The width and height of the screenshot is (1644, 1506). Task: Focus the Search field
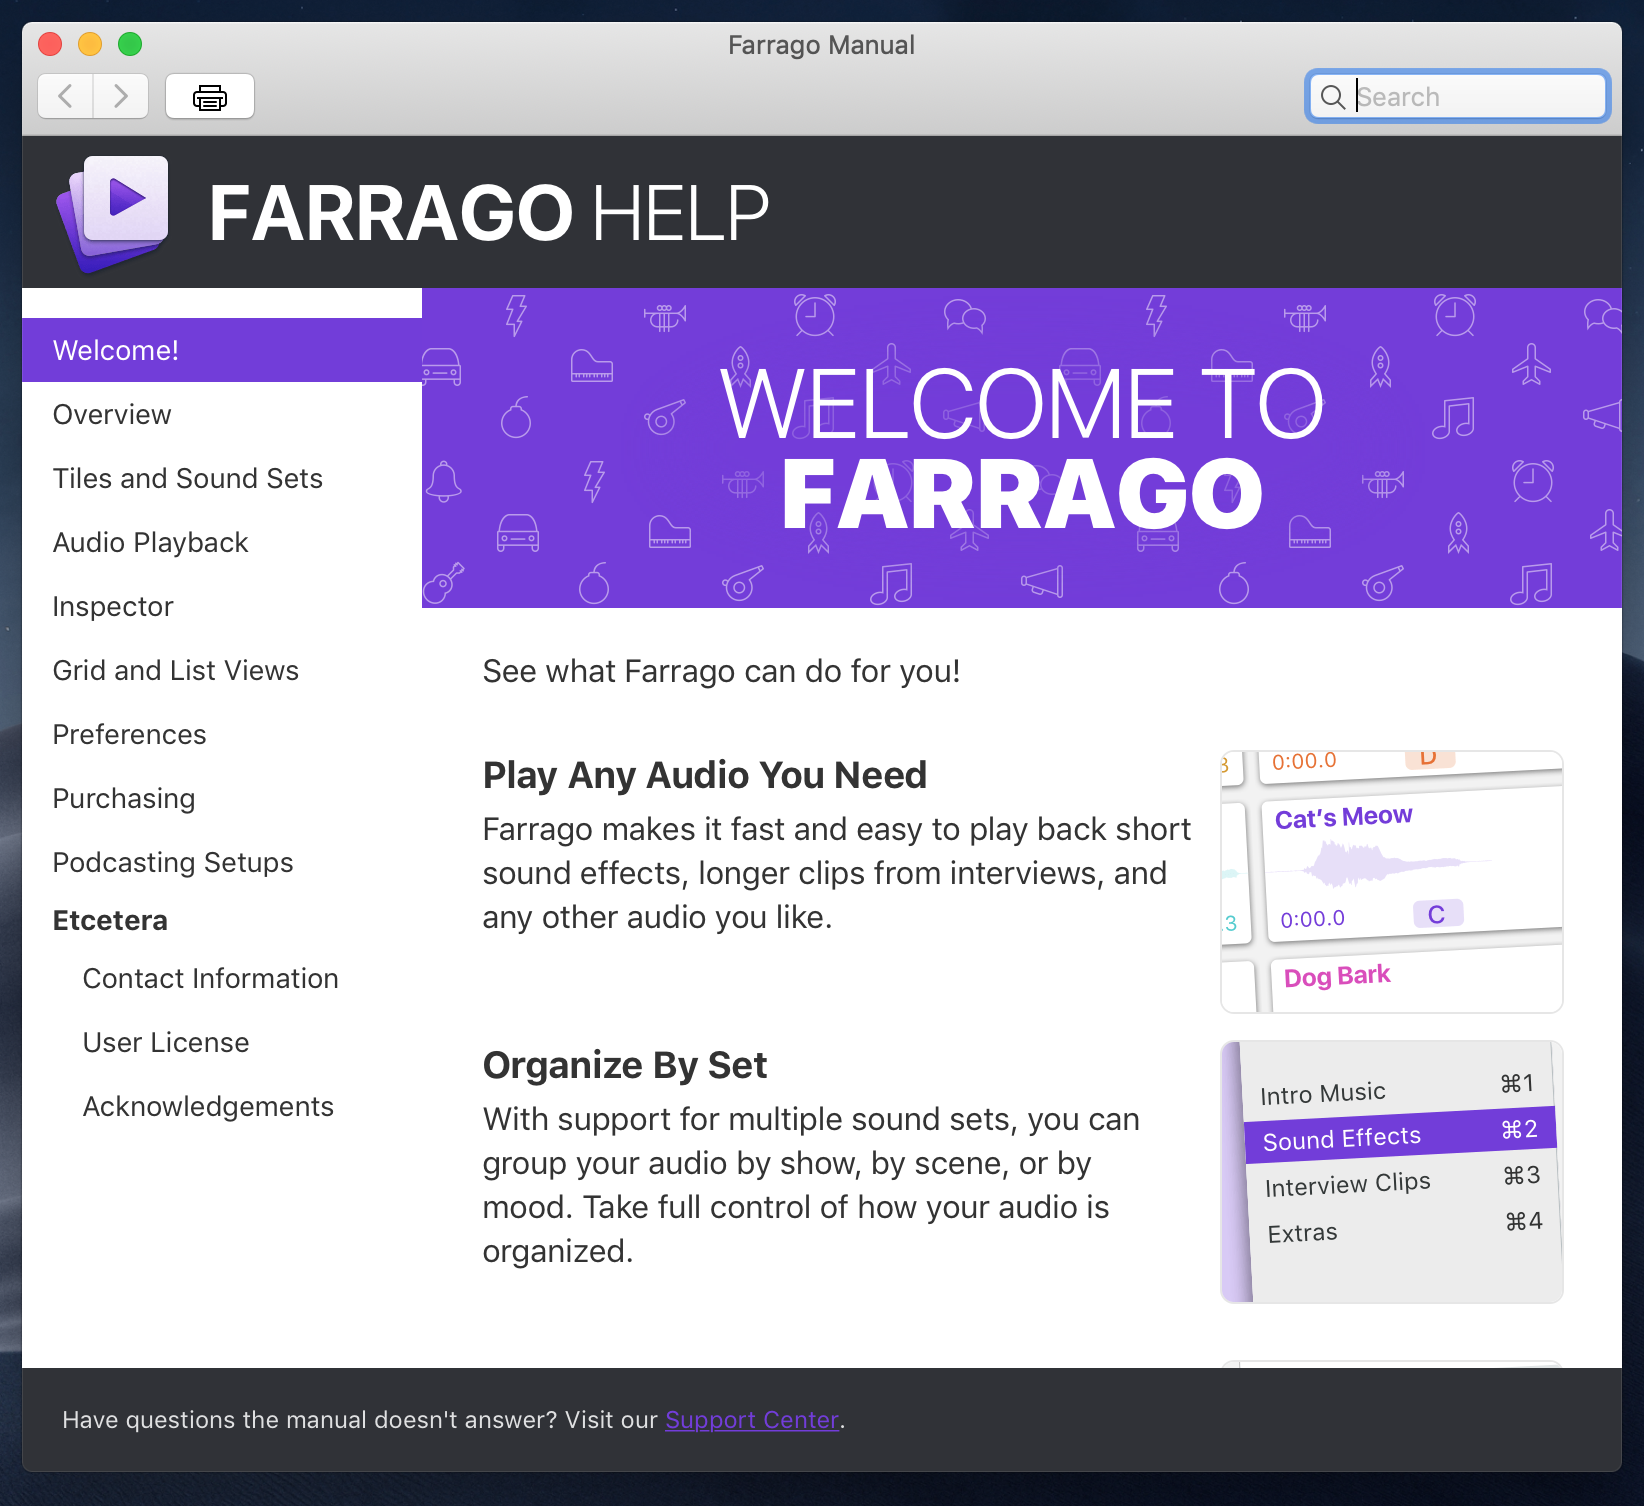[x=1457, y=97]
